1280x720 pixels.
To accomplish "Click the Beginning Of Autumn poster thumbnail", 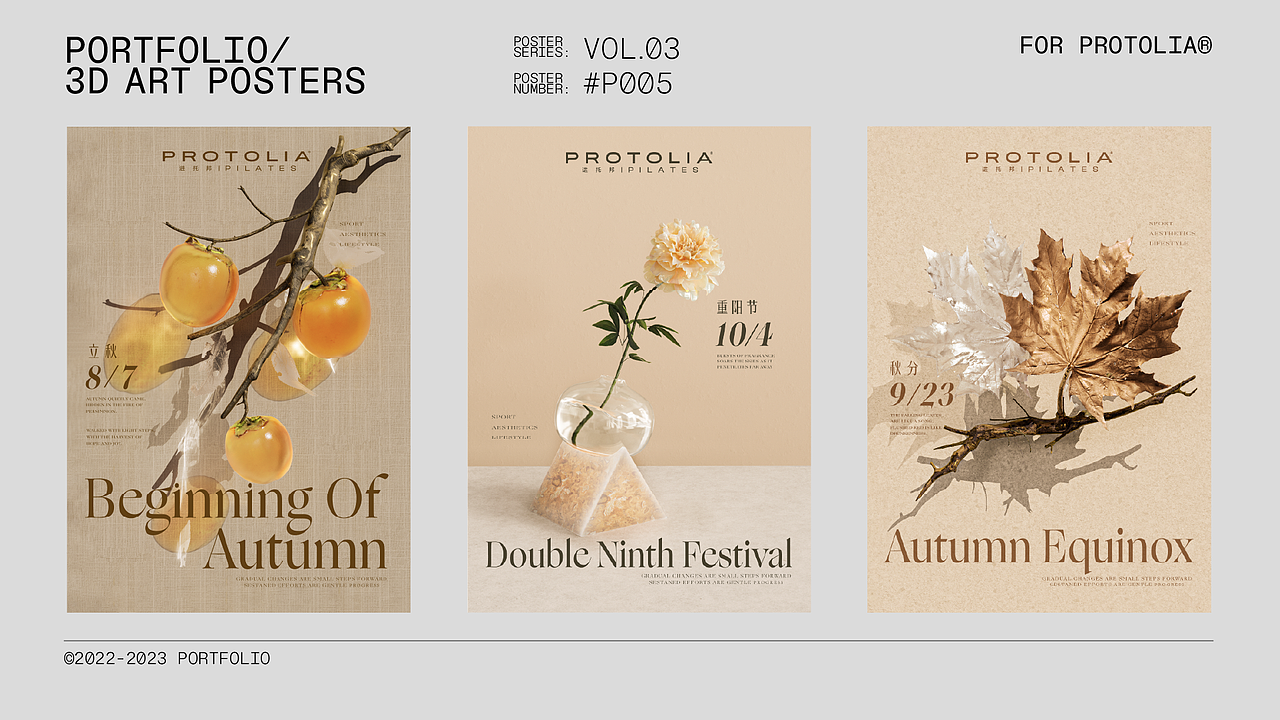I will click(238, 369).
